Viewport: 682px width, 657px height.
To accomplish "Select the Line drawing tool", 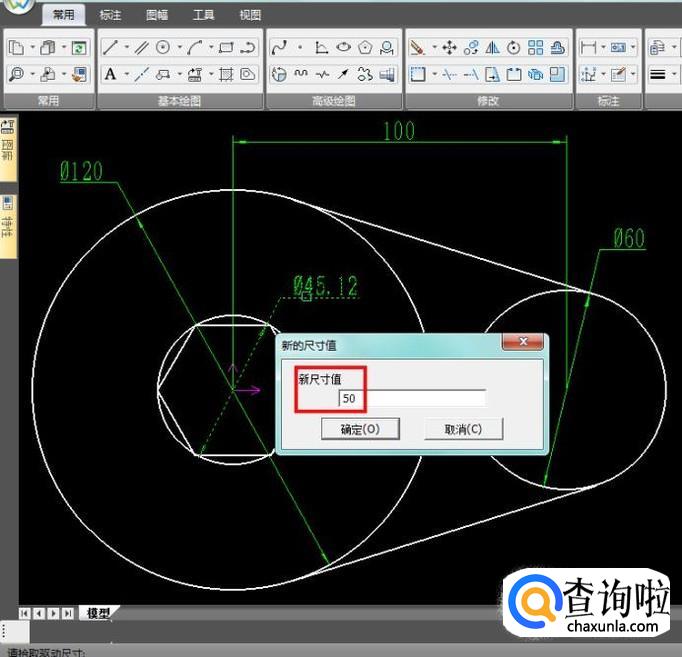I will pyautogui.click(x=110, y=47).
